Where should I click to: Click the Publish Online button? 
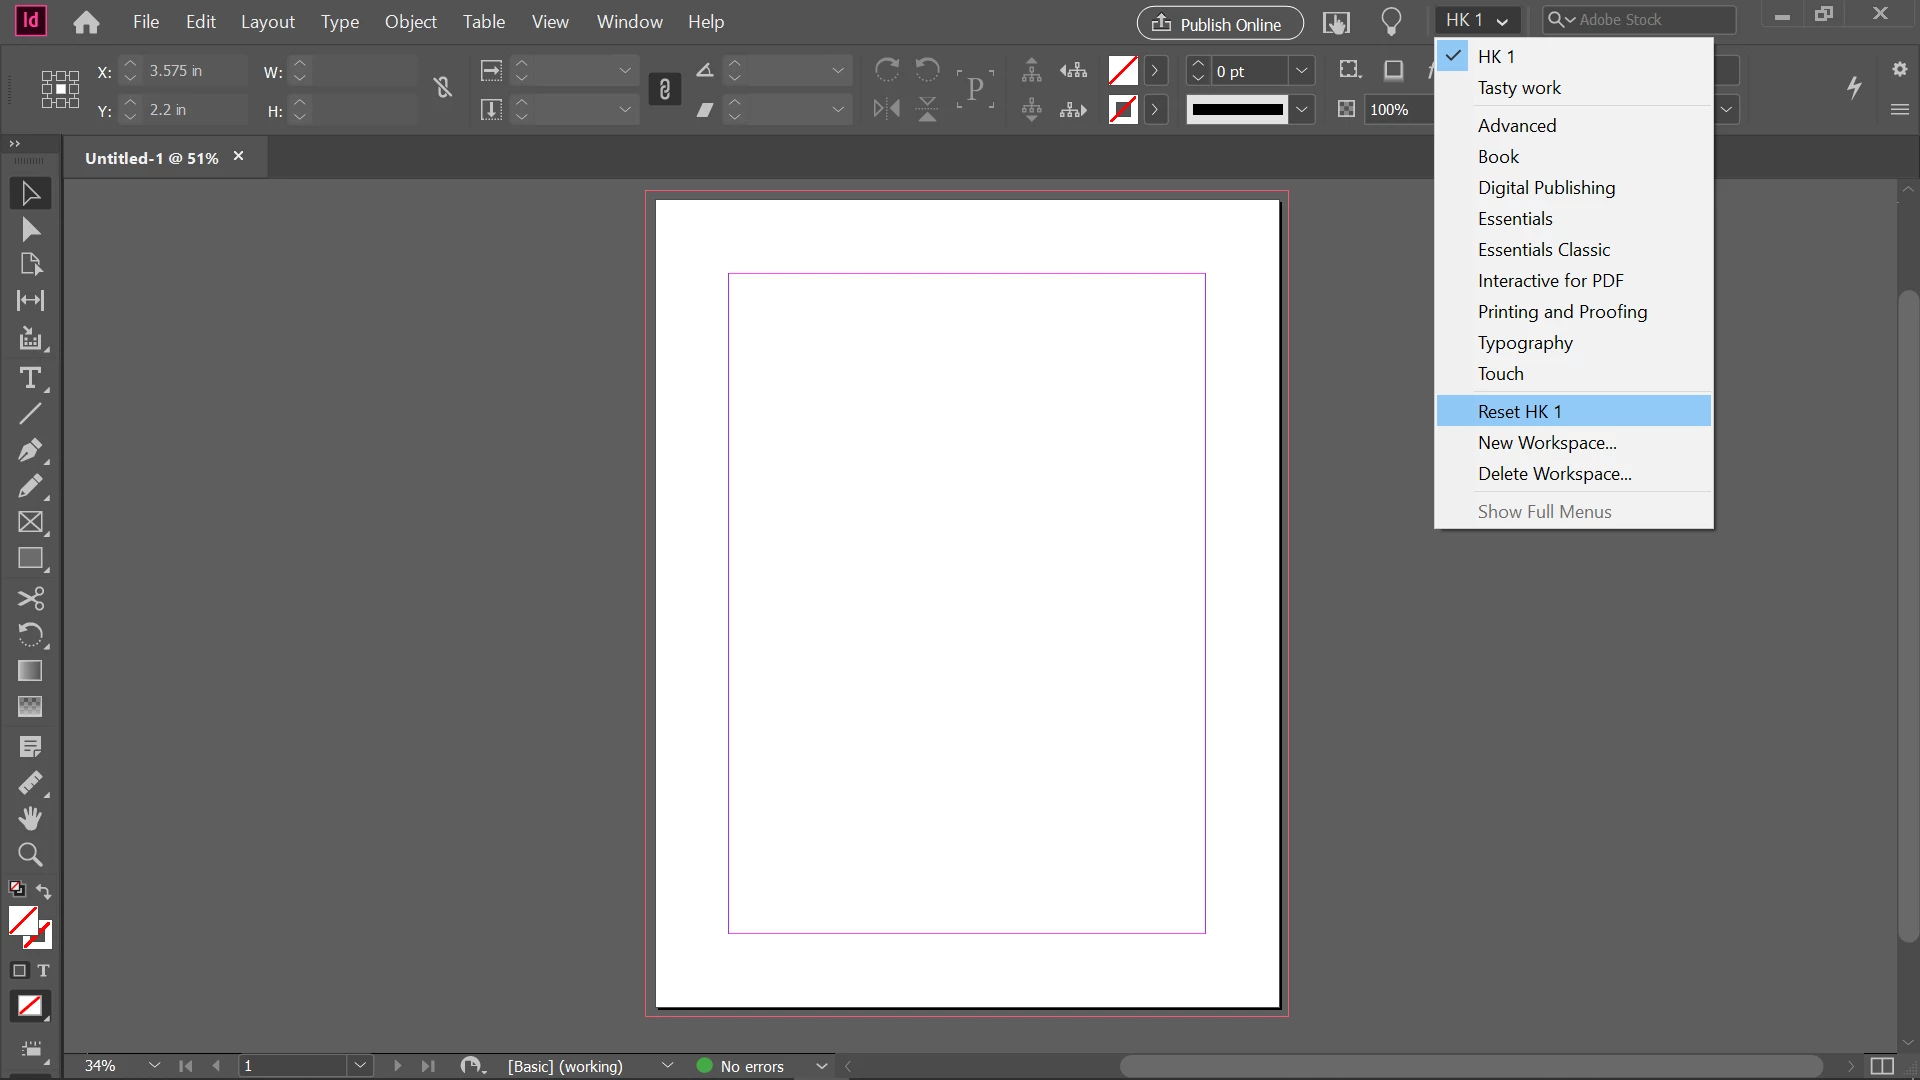(x=1219, y=23)
